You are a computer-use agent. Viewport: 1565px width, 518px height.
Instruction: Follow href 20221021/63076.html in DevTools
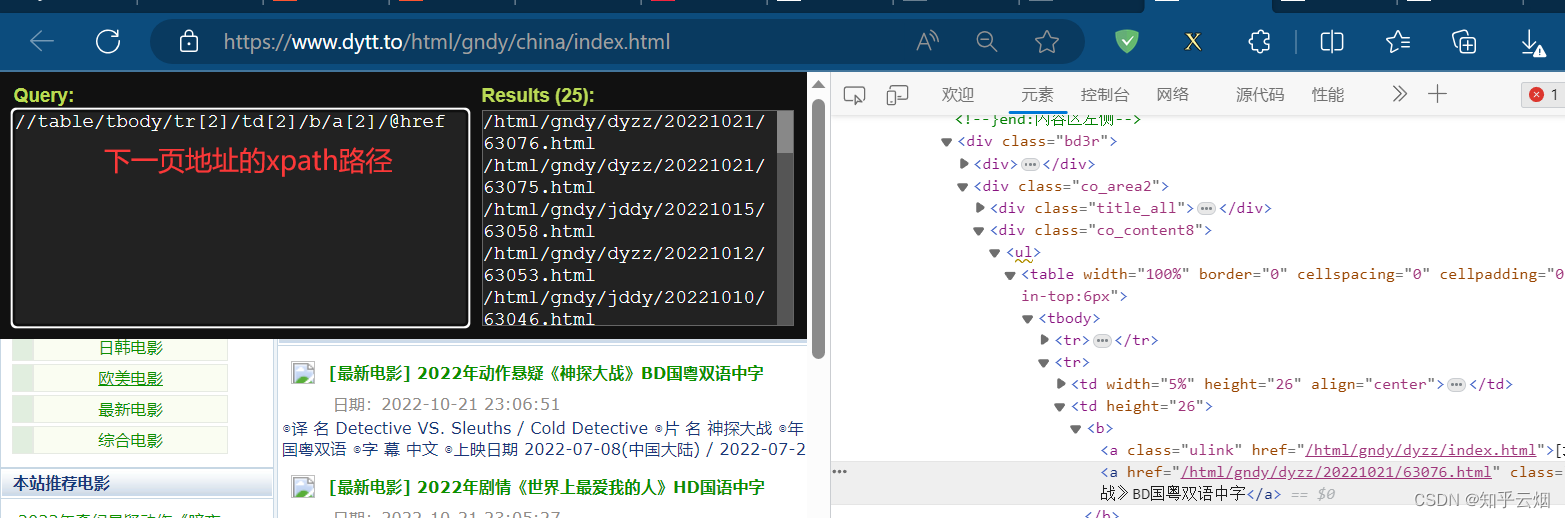point(1337,472)
